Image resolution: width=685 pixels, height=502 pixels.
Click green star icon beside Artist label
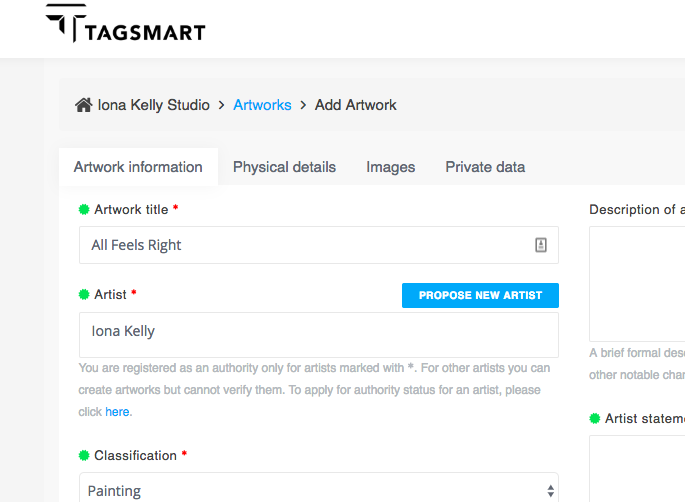[x=84, y=294]
